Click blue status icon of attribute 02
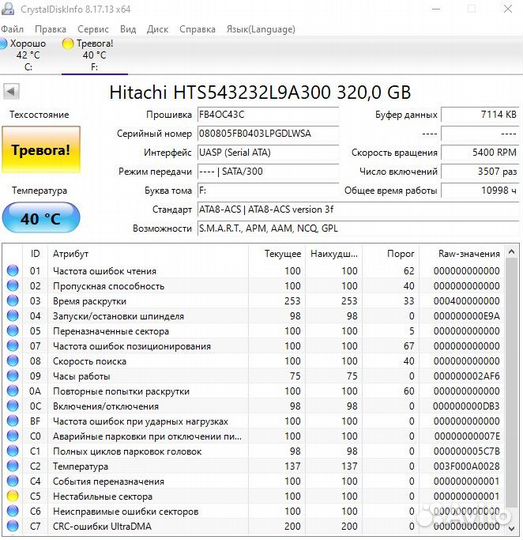Viewport: 523px width, 540px height. coord(13,285)
